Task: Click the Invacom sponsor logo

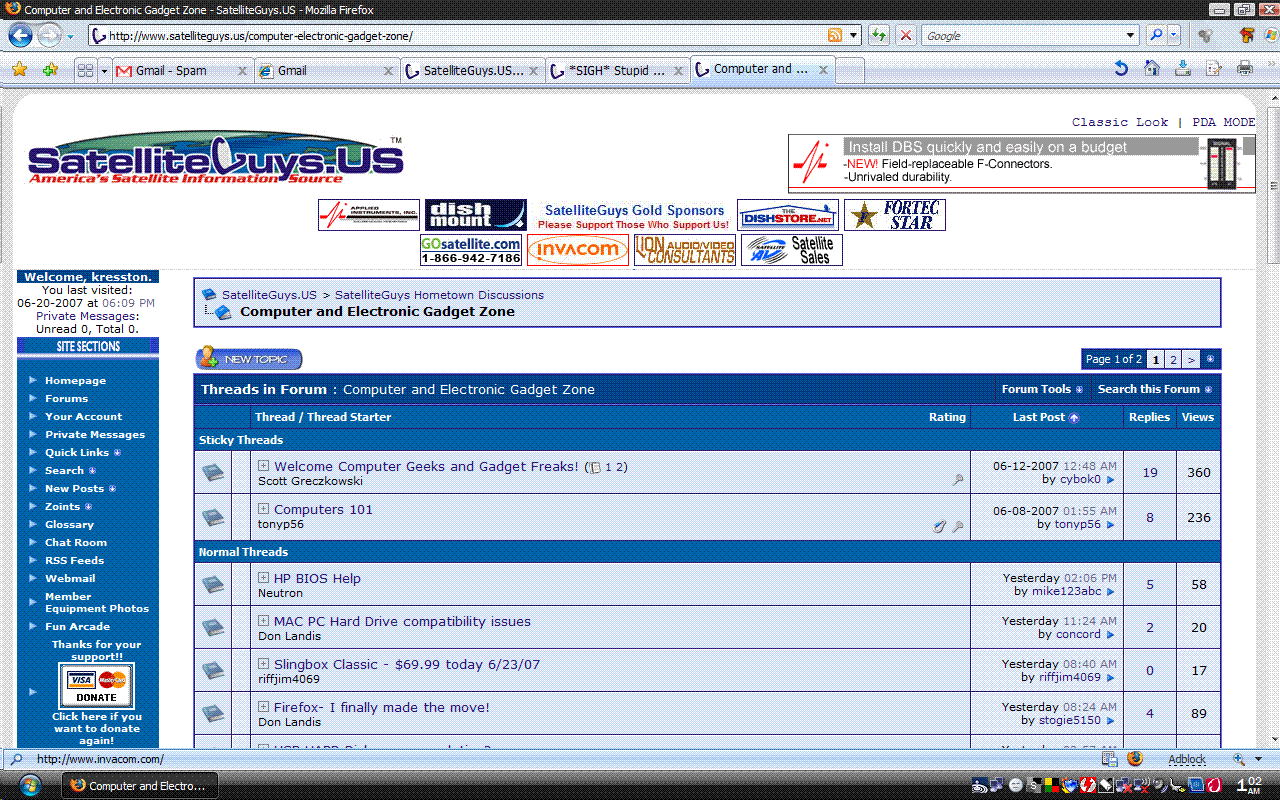Action: pyautogui.click(x=578, y=250)
